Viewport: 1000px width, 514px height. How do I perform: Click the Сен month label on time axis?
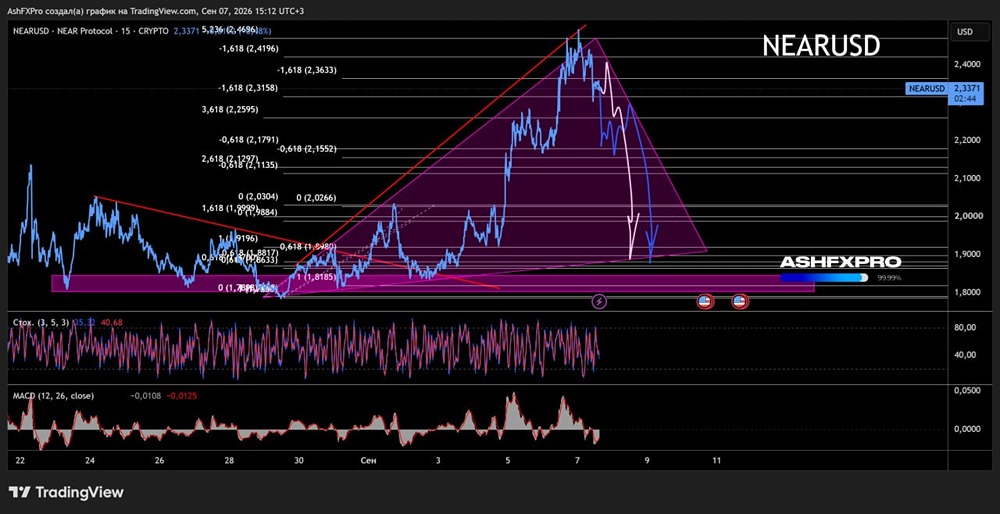click(367, 460)
